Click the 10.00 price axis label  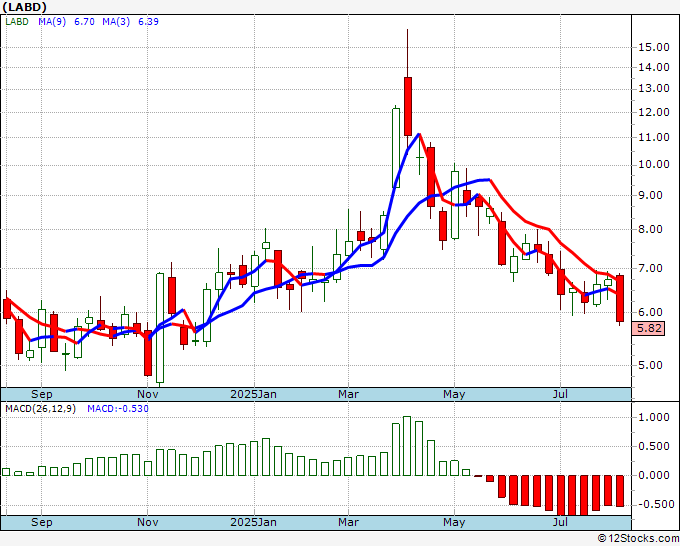coord(654,164)
